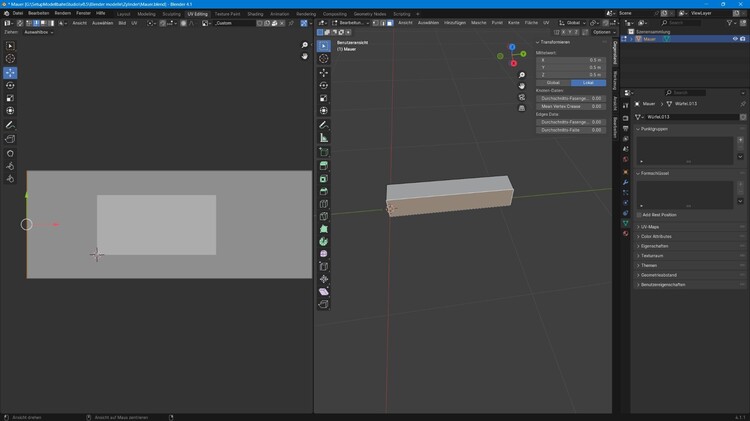Open the Optionen button in 3D viewport
The height and width of the screenshot is (421, 750).
coord(601,32)
